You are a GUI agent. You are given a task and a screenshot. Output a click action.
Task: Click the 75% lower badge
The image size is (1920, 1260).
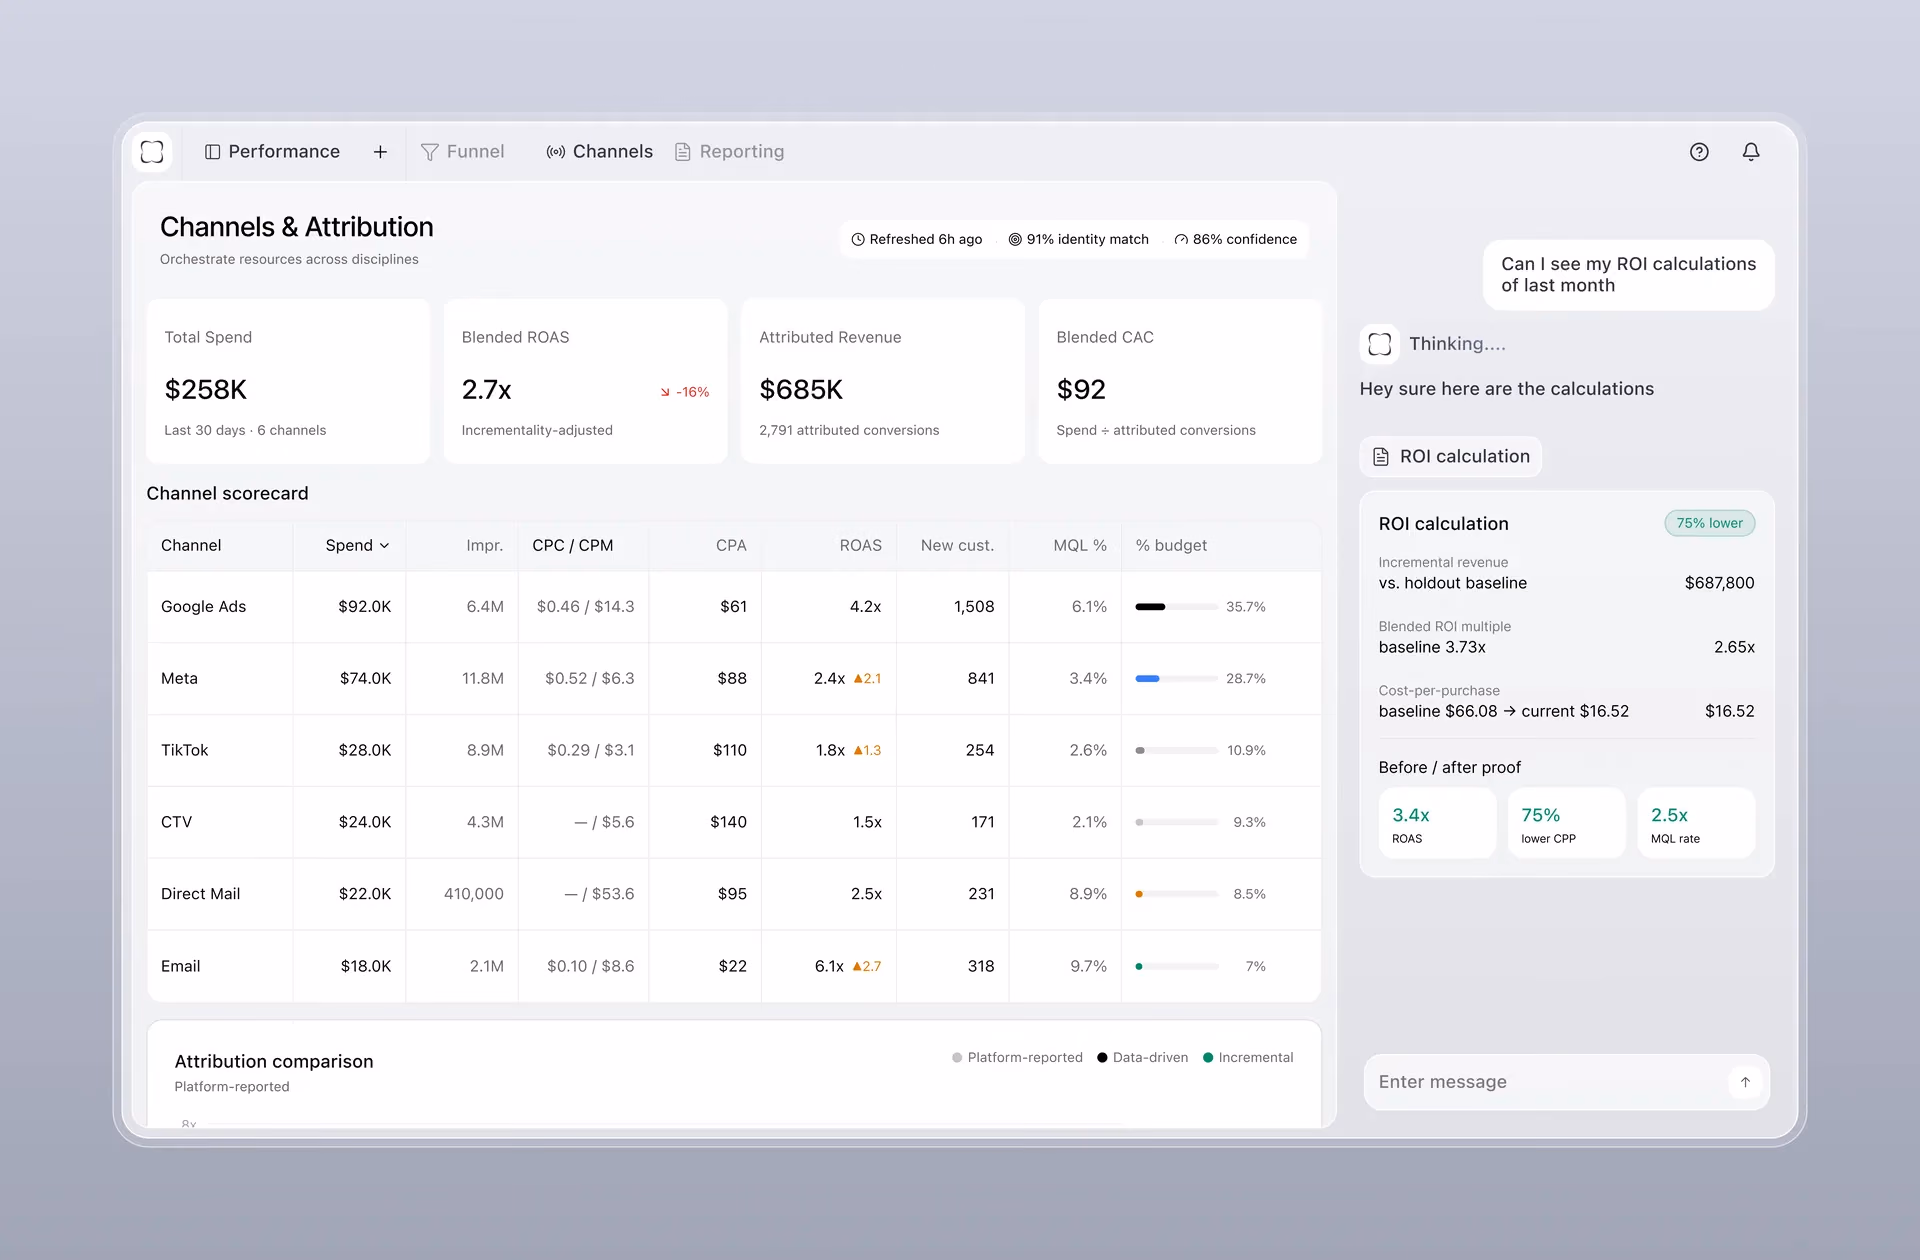tap(1709, 524)
